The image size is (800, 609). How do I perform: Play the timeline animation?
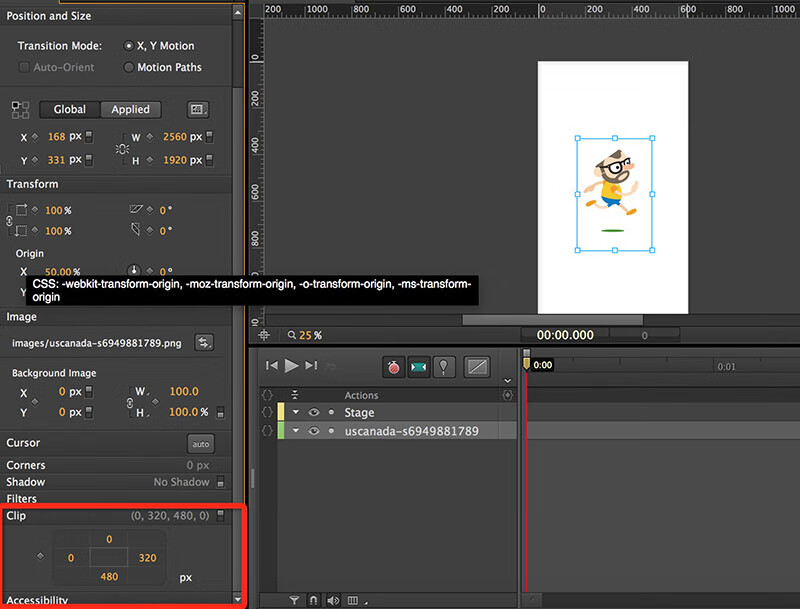[x=291, y=365]
